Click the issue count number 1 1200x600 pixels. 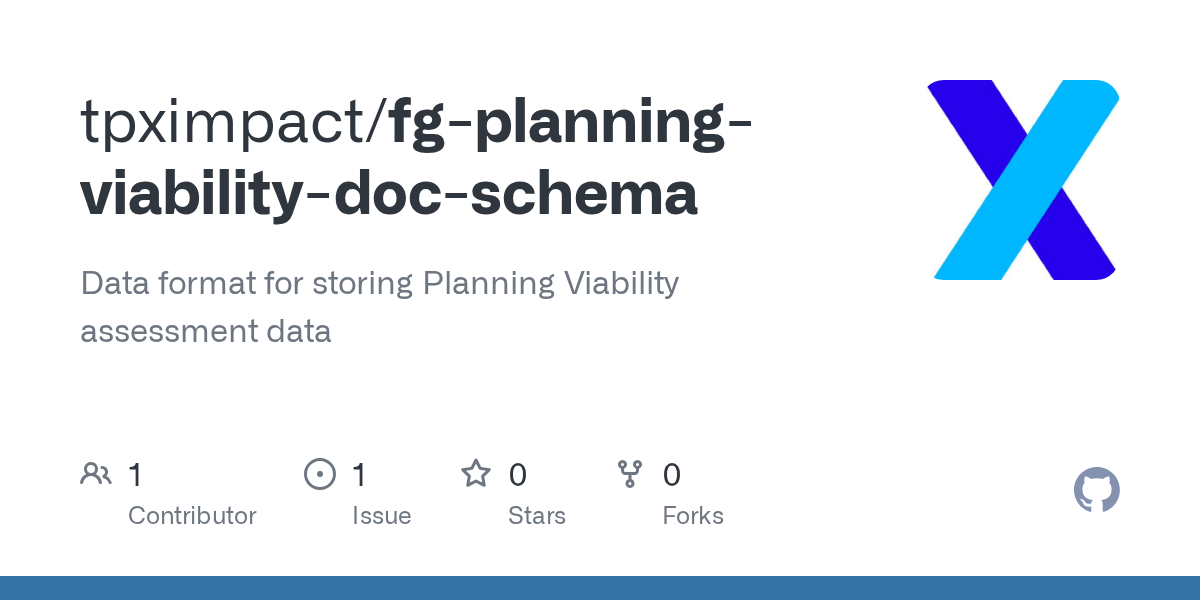[x=359, y=474]
